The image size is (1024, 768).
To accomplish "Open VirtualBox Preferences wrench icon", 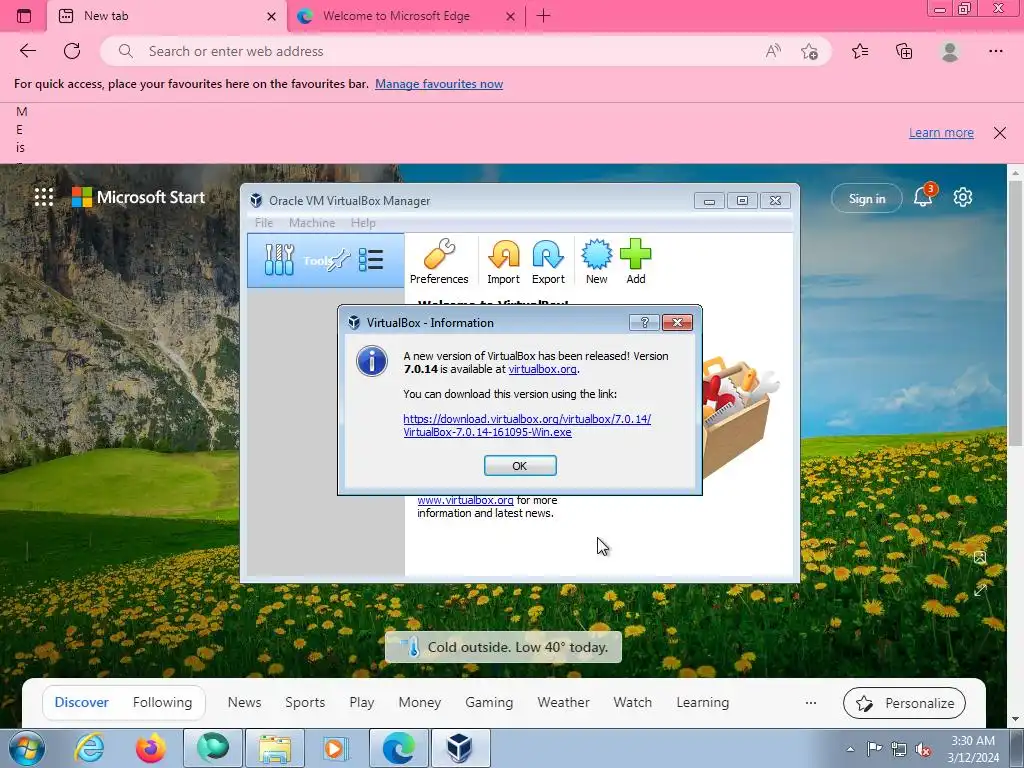I will tap(439, 261).
